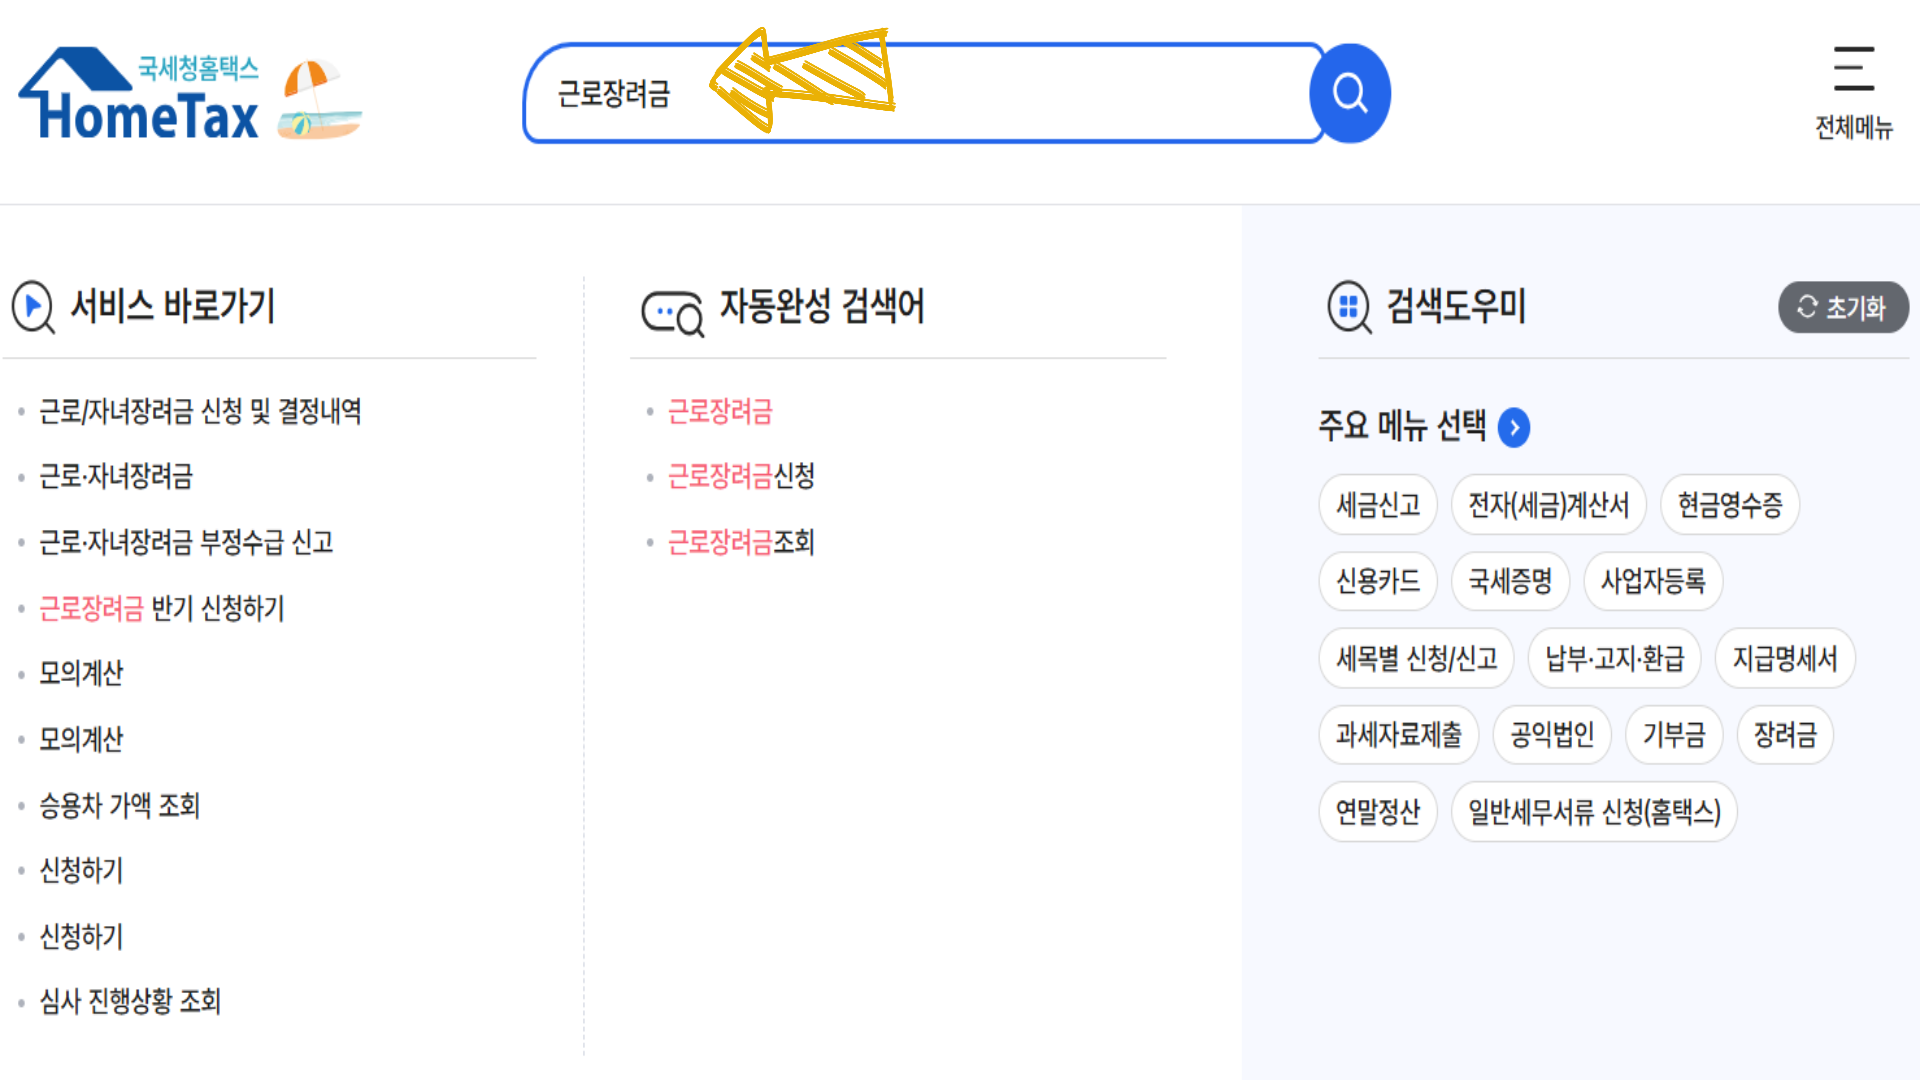
Task: Open the 심사 진행상황 조회 link
Action: click(130, 1002)
